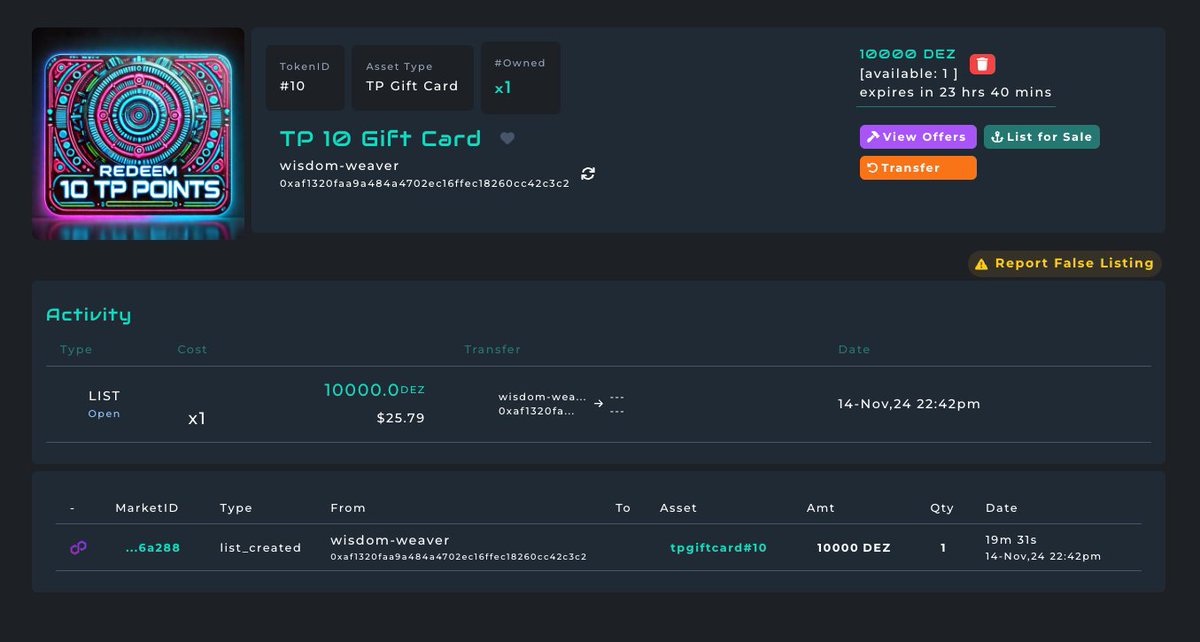Report False Listing
This screenshot has width=1200, height=642.
[1064, 263]
